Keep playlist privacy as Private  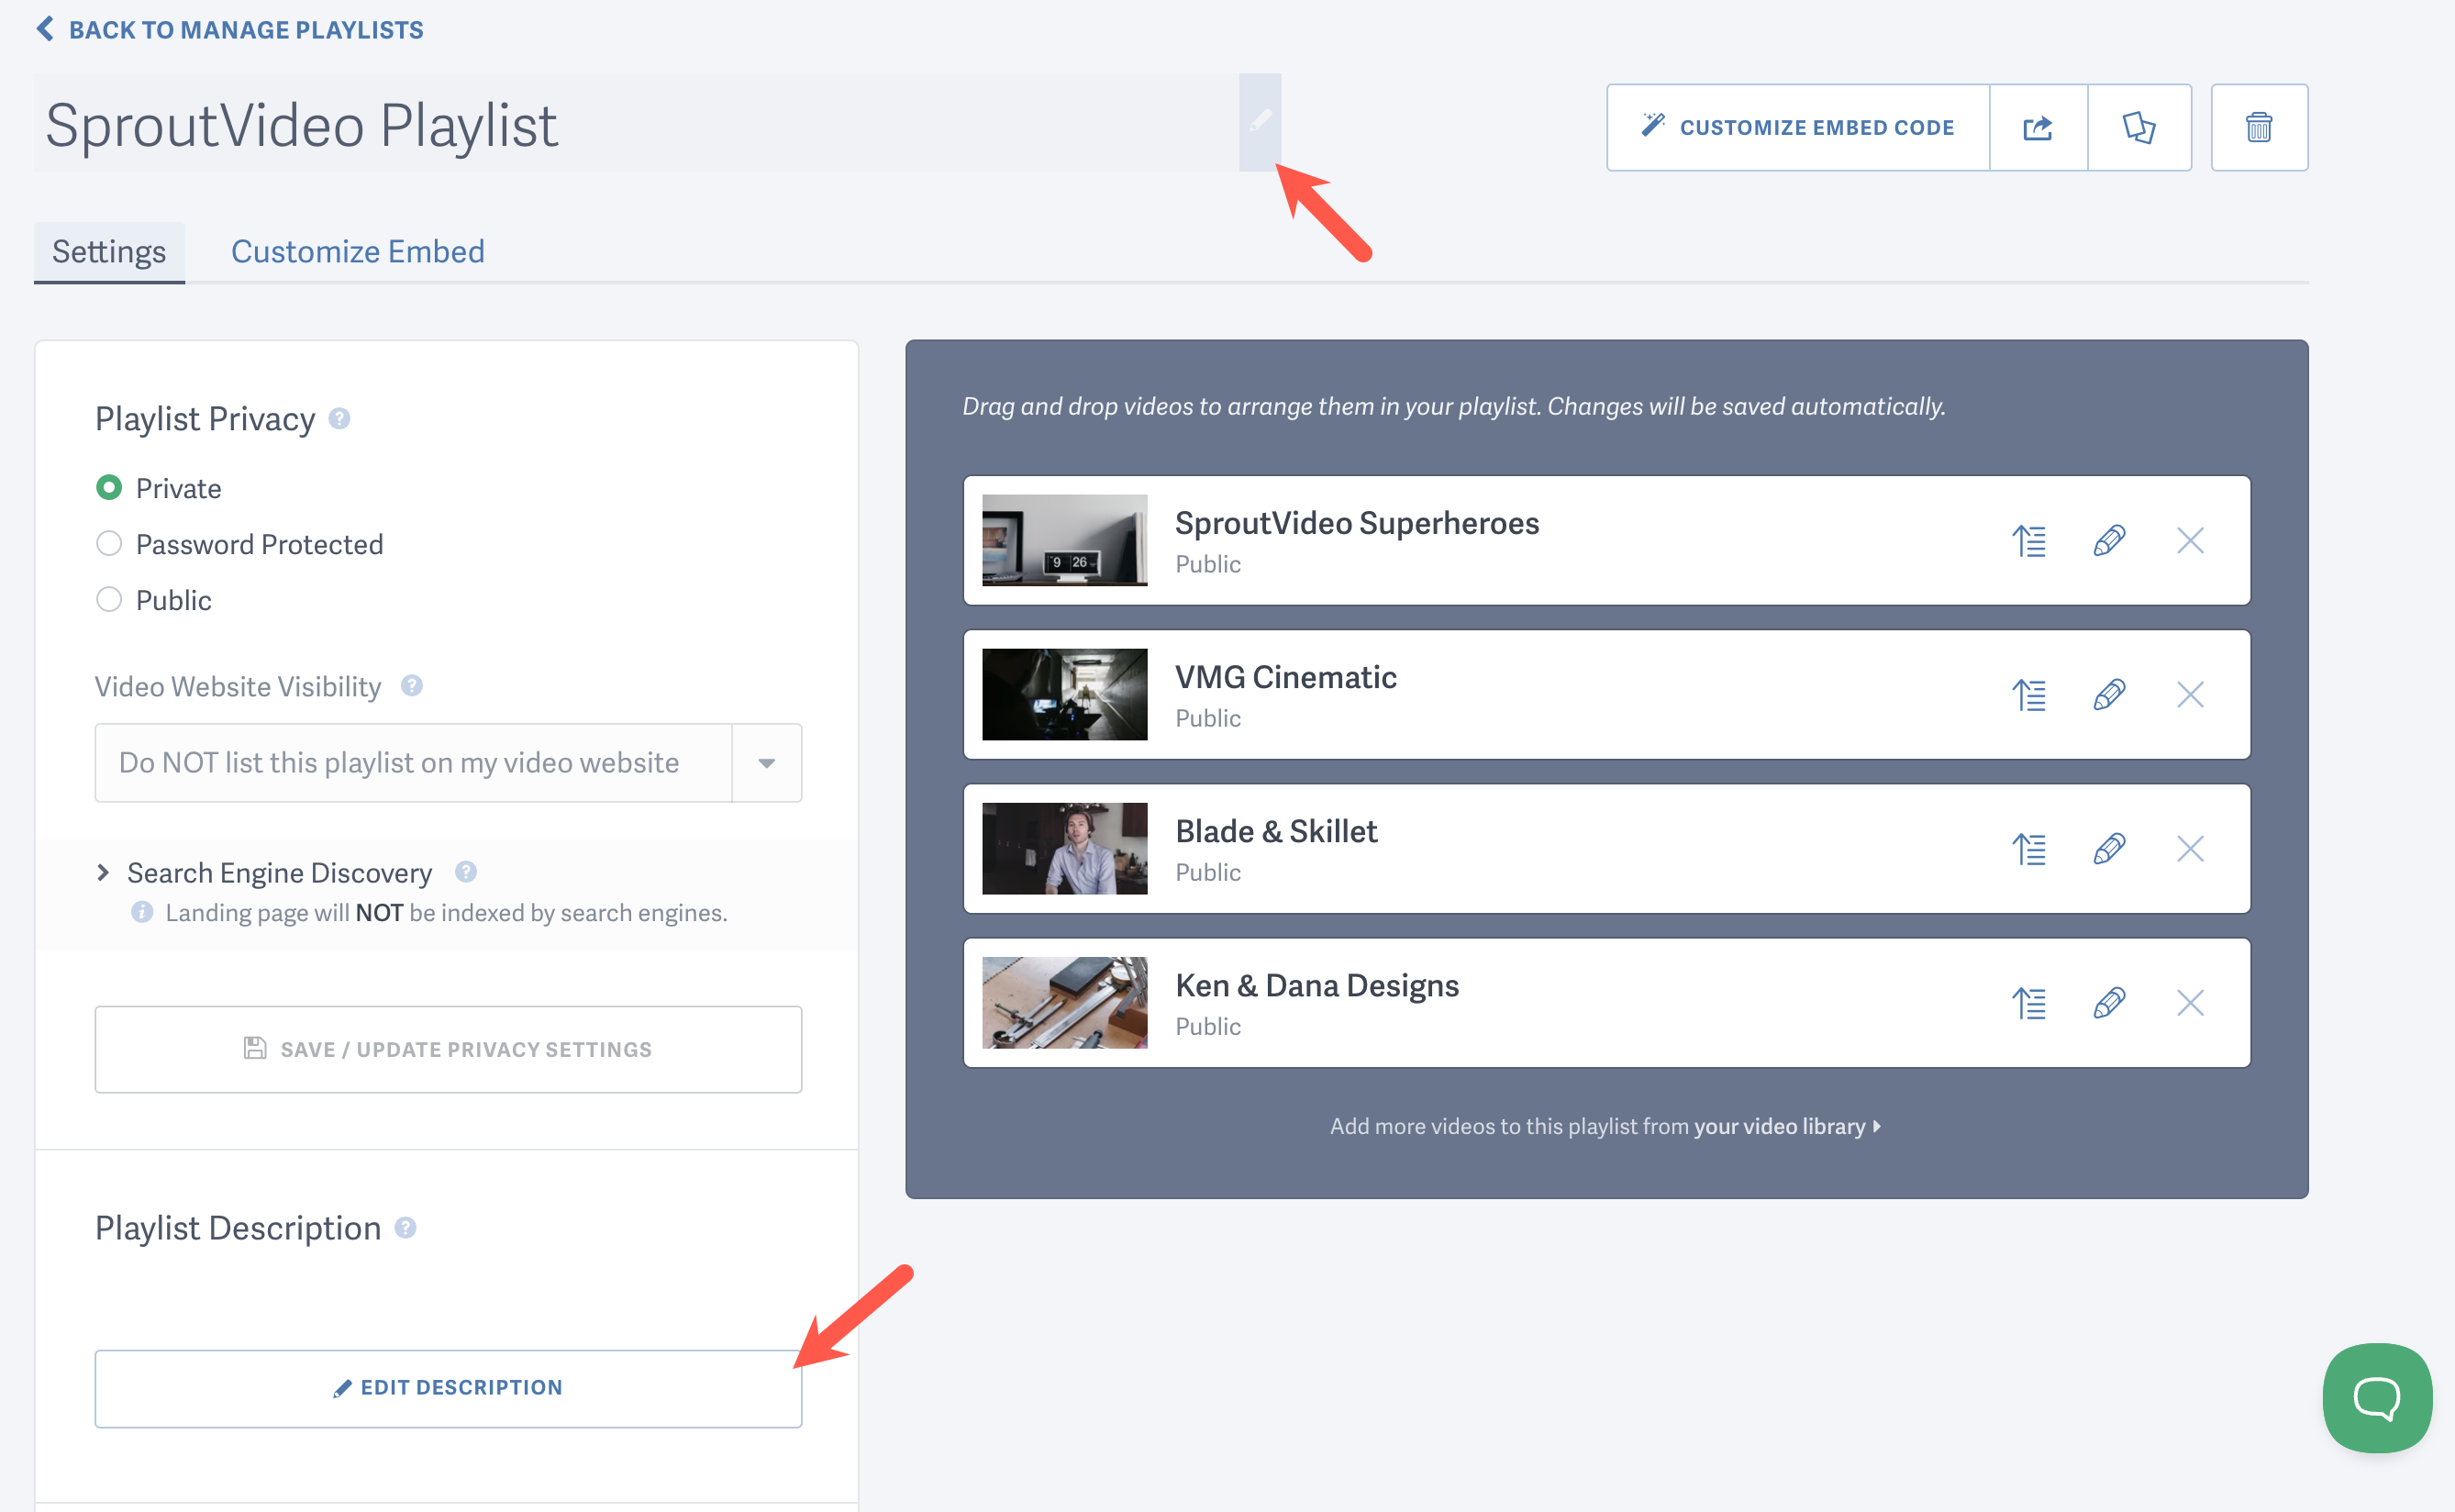tap(110, 487)
